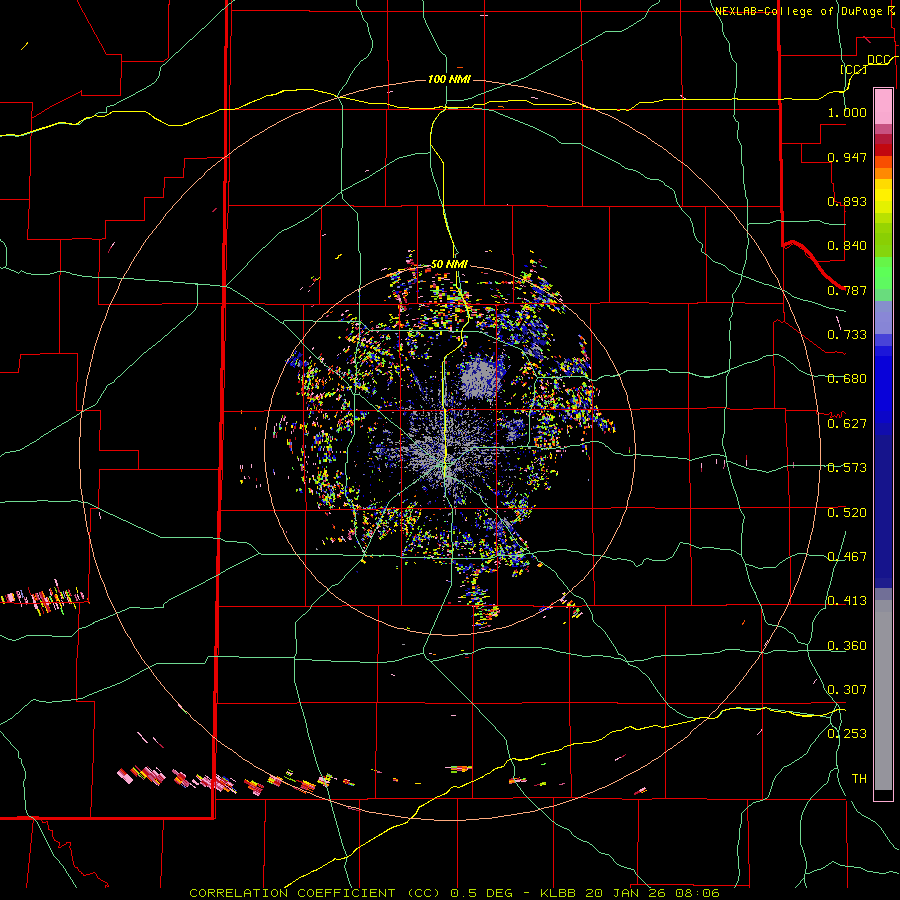
Task: Click the 0.893 color scale value
Action: 847,201
